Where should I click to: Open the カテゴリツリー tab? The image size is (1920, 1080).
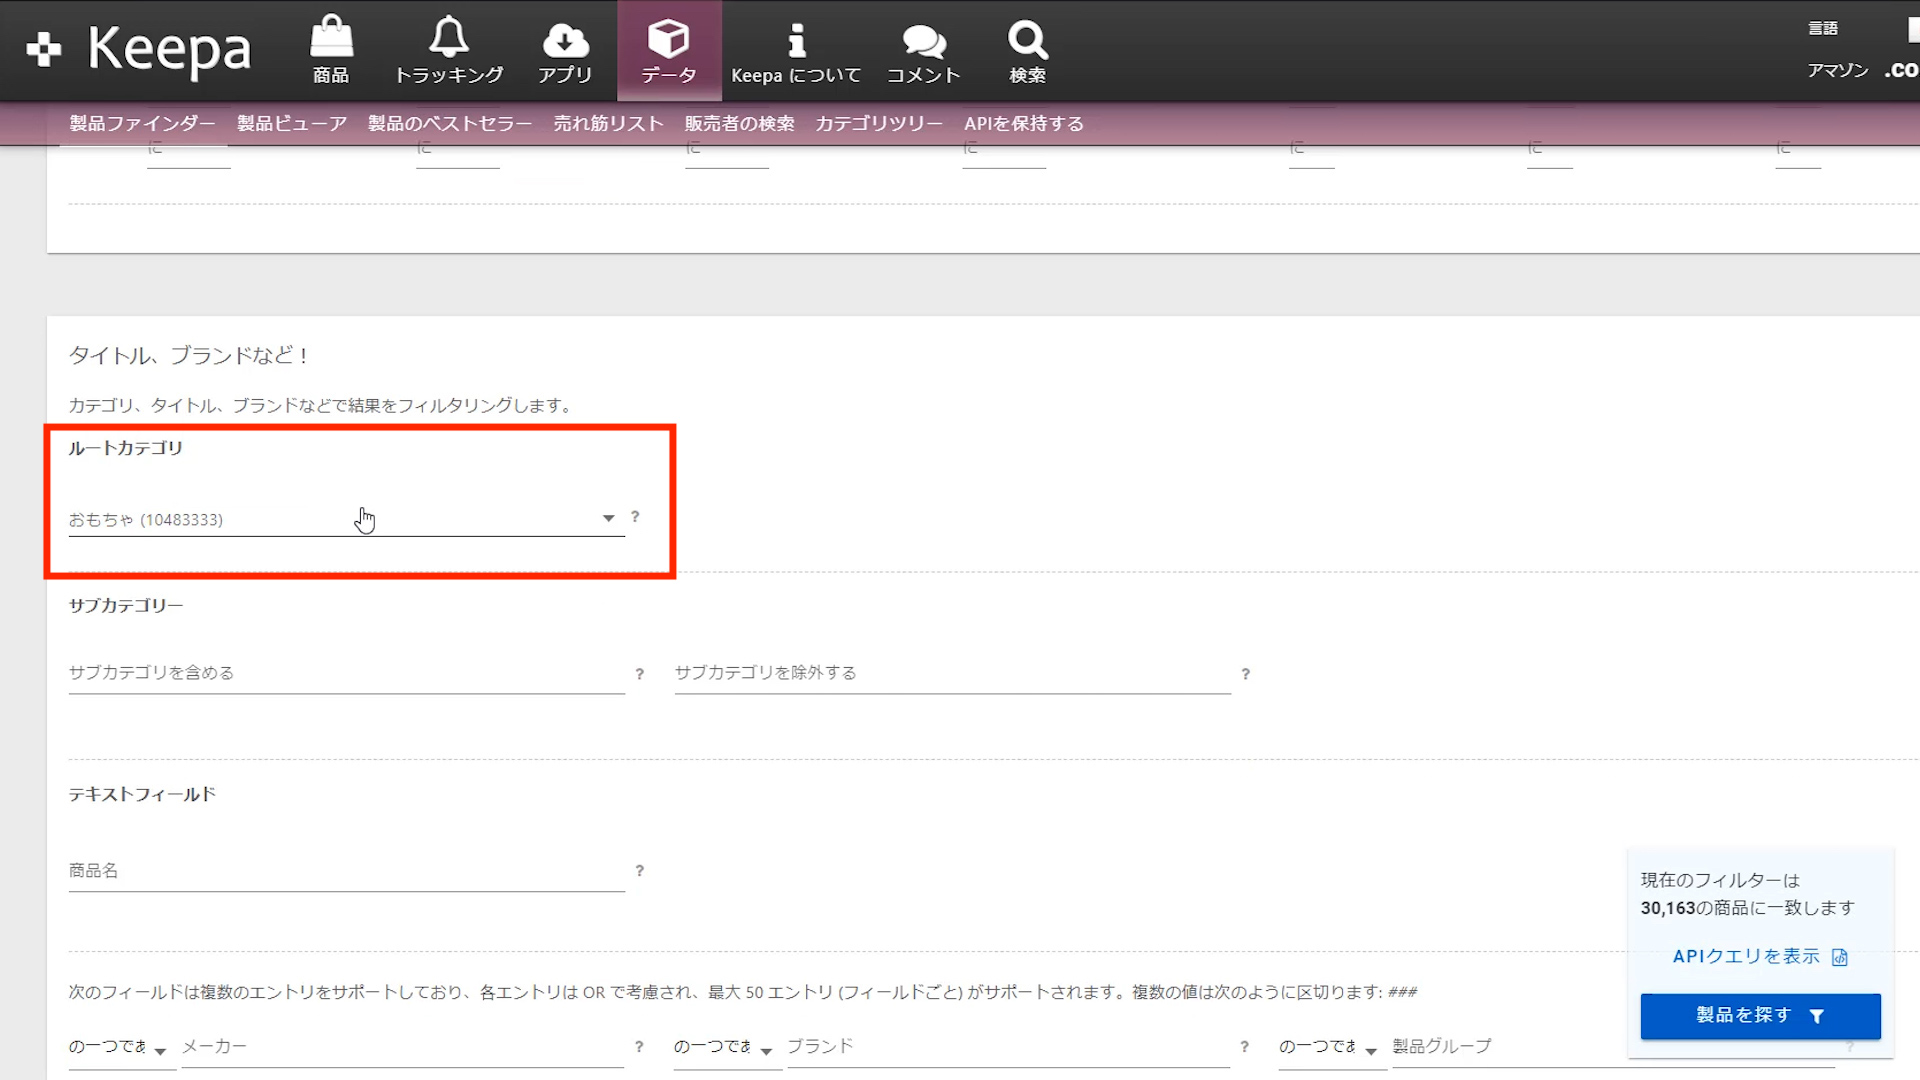coord(879,123)
